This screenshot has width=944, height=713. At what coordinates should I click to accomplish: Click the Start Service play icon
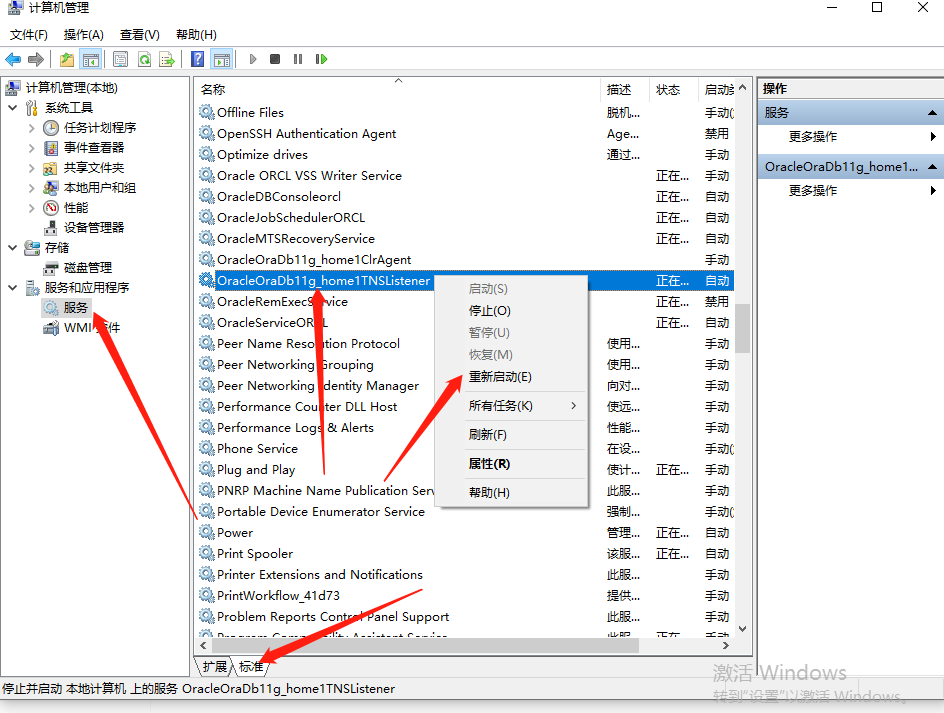pyautogui.click(x=253, y=59)
